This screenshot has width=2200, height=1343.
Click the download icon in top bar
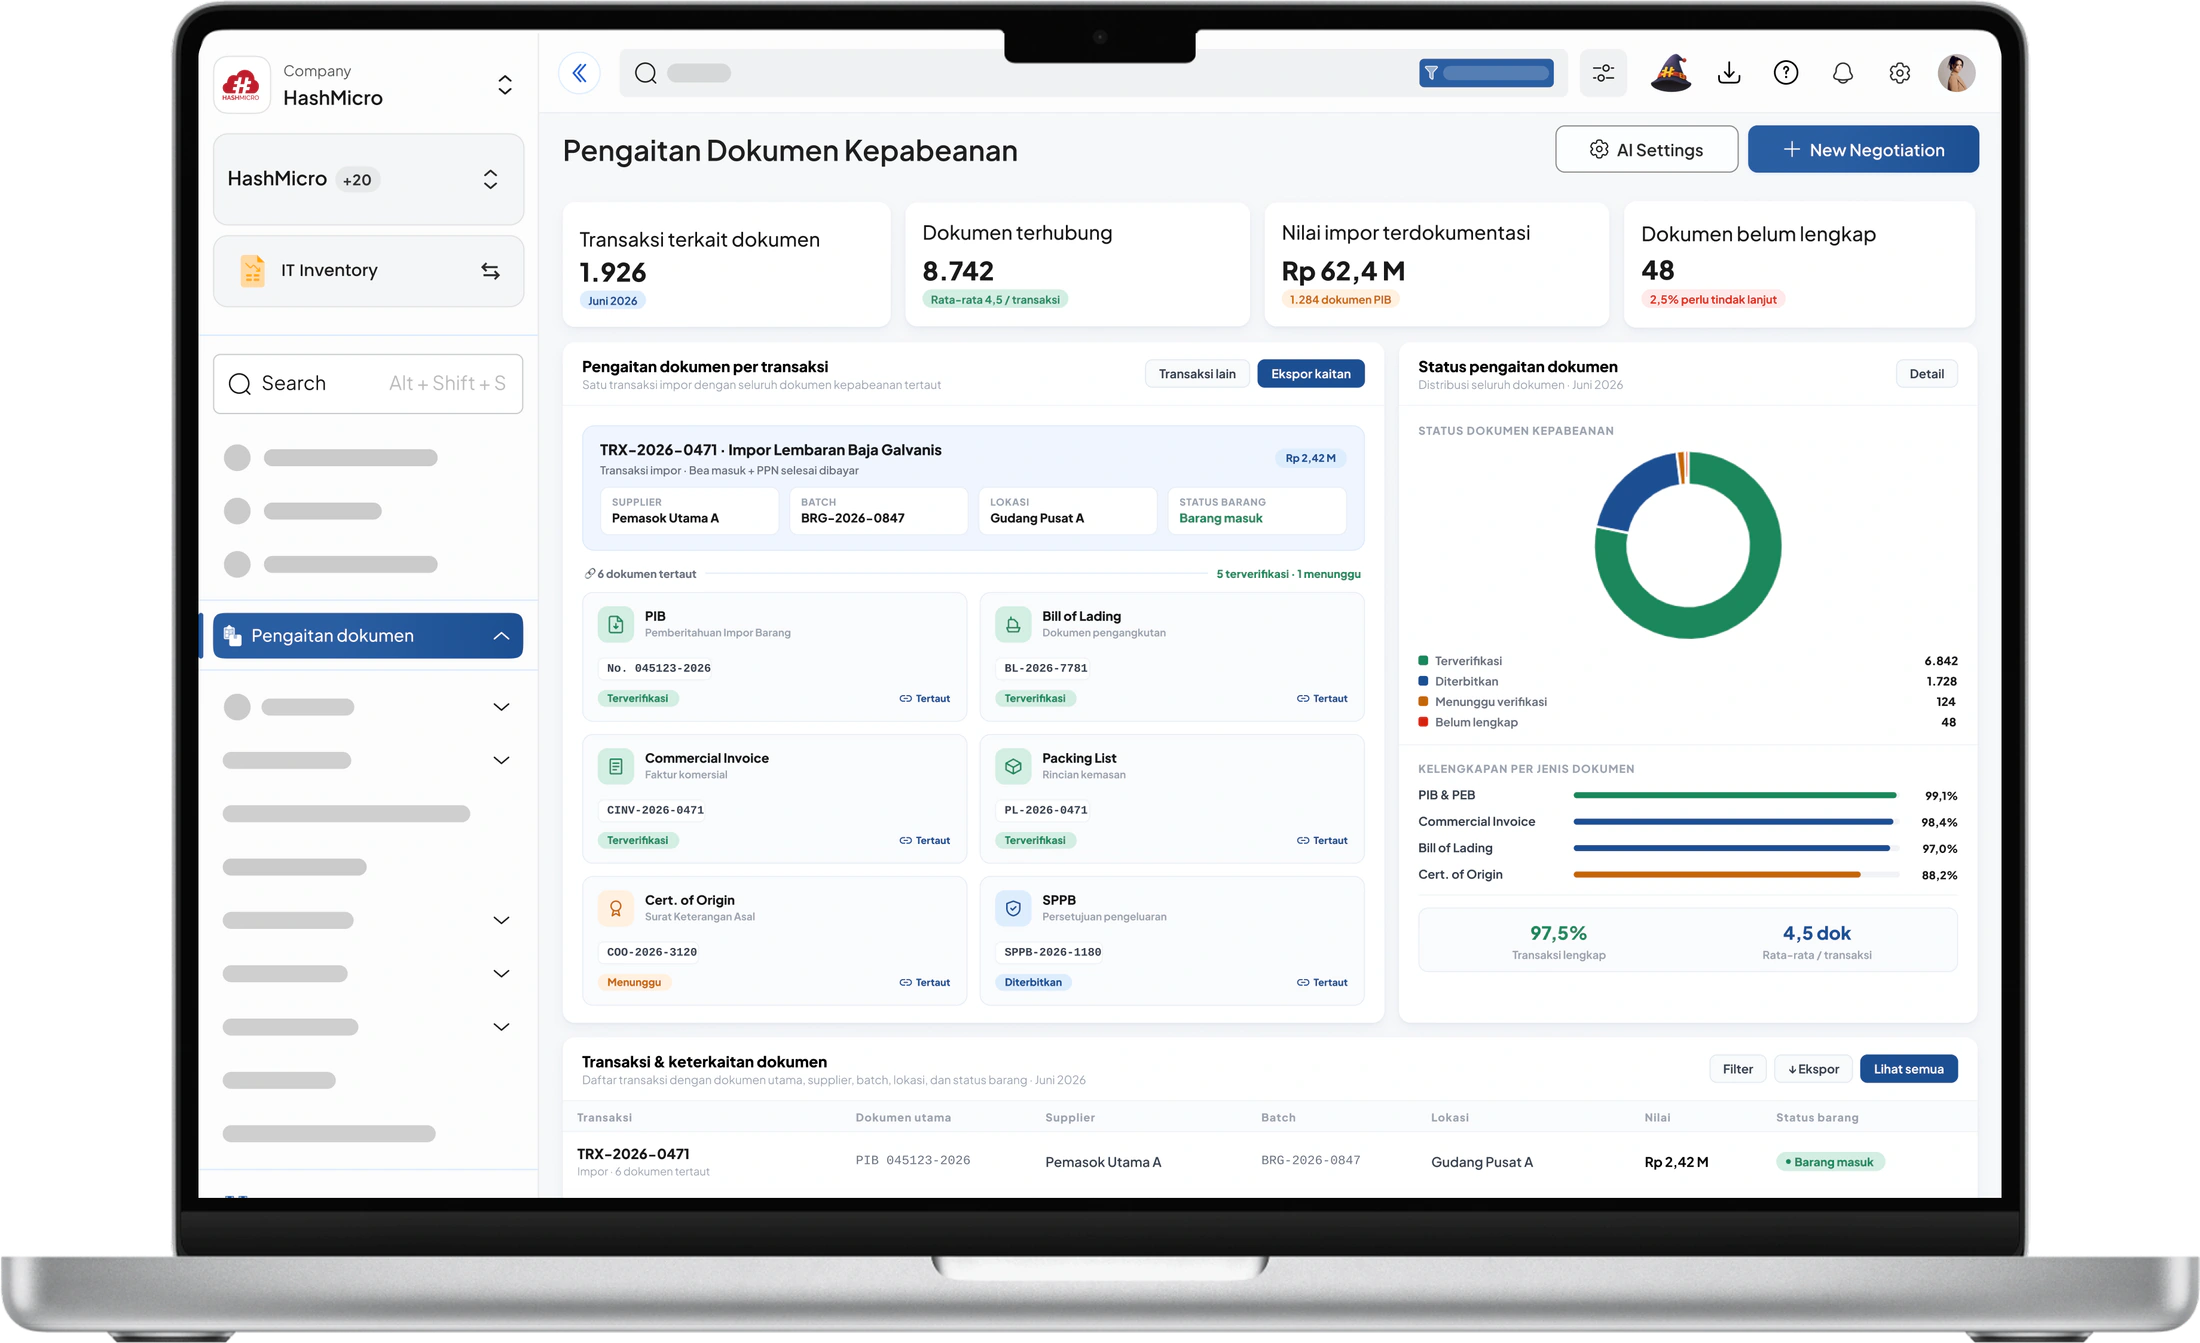[1729, 73]
